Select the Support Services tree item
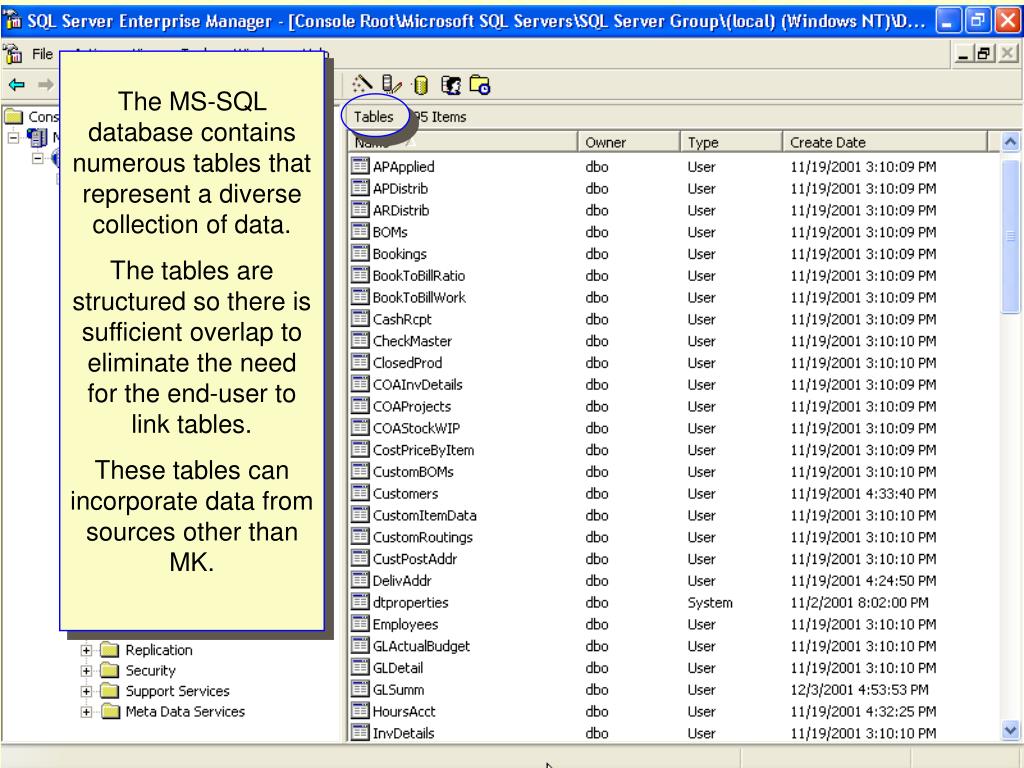This screenshot has width=1024, height=768. click(x=177, y=691)
